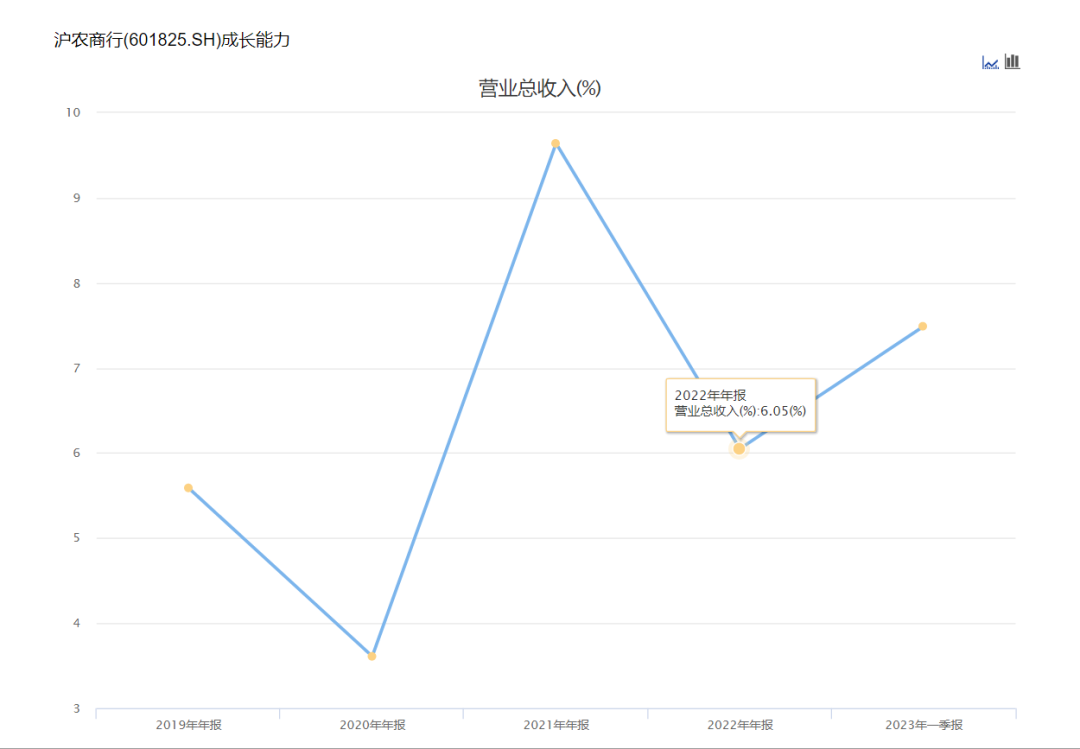Viewport: 1080px width, 749px height.
Task: Select the highlighted 2022年年报 data point
Action: [x=739, y=449]
